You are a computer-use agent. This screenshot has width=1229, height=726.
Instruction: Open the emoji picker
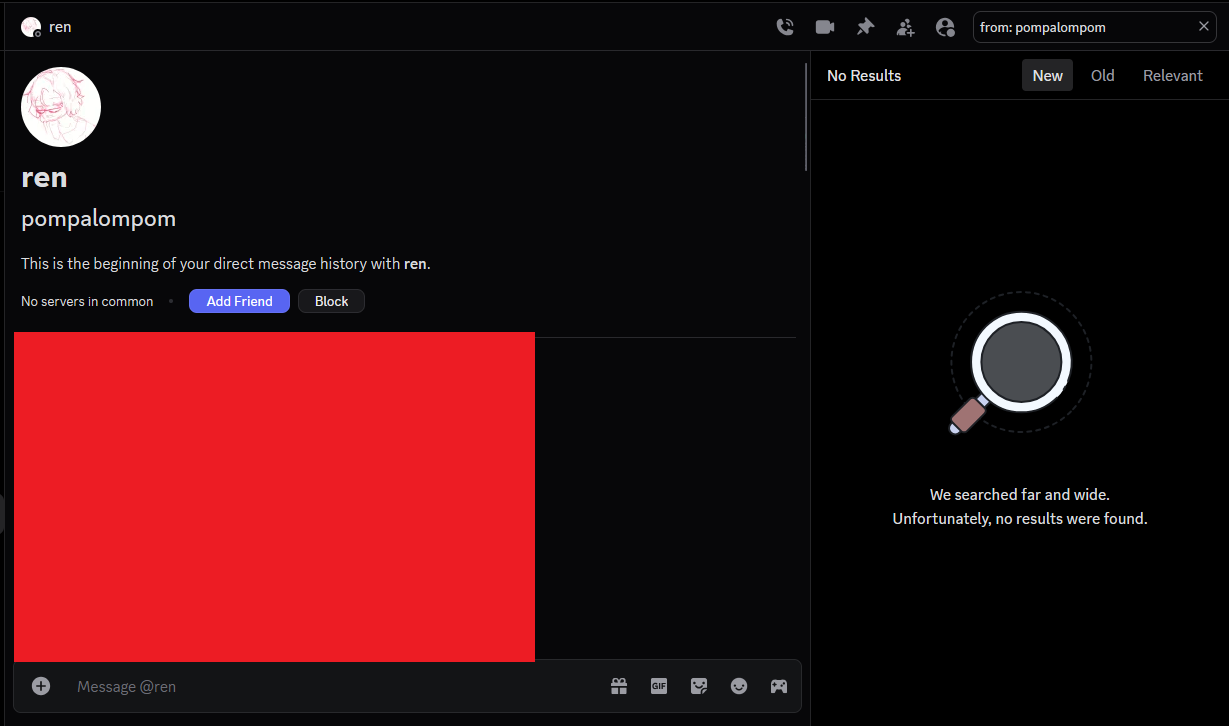pyautogui.click(x=739, y=686)
